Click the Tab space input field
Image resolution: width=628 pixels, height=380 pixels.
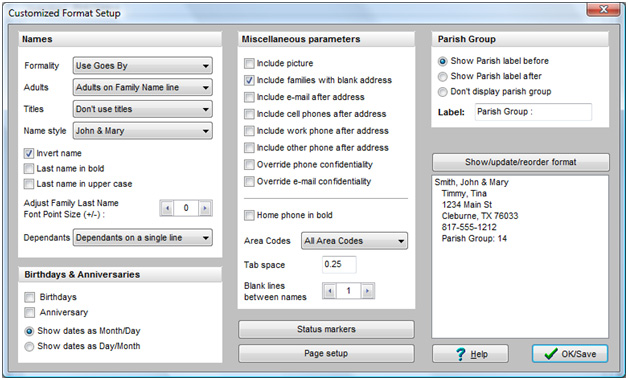339,265
